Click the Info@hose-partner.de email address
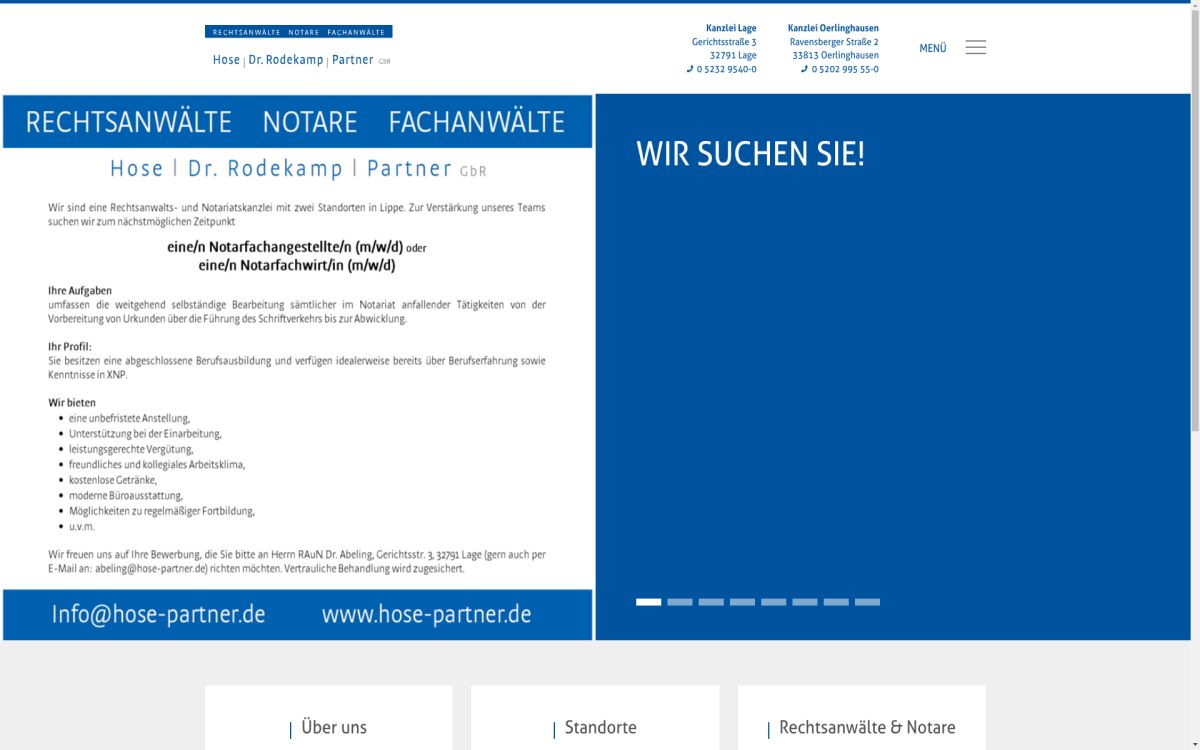This screenshot has width=1200, height=750. click(x=159, y=615)
